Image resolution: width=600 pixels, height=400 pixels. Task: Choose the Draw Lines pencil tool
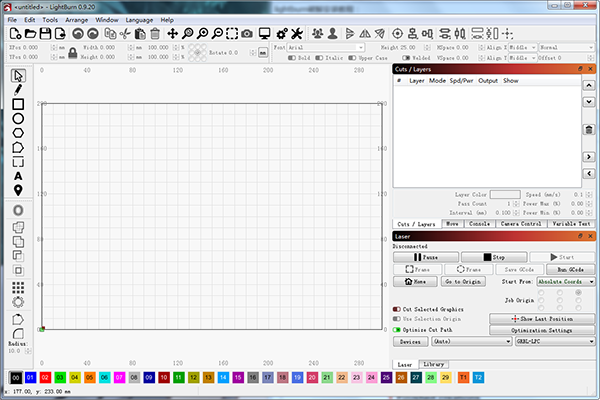coord(18,90)
